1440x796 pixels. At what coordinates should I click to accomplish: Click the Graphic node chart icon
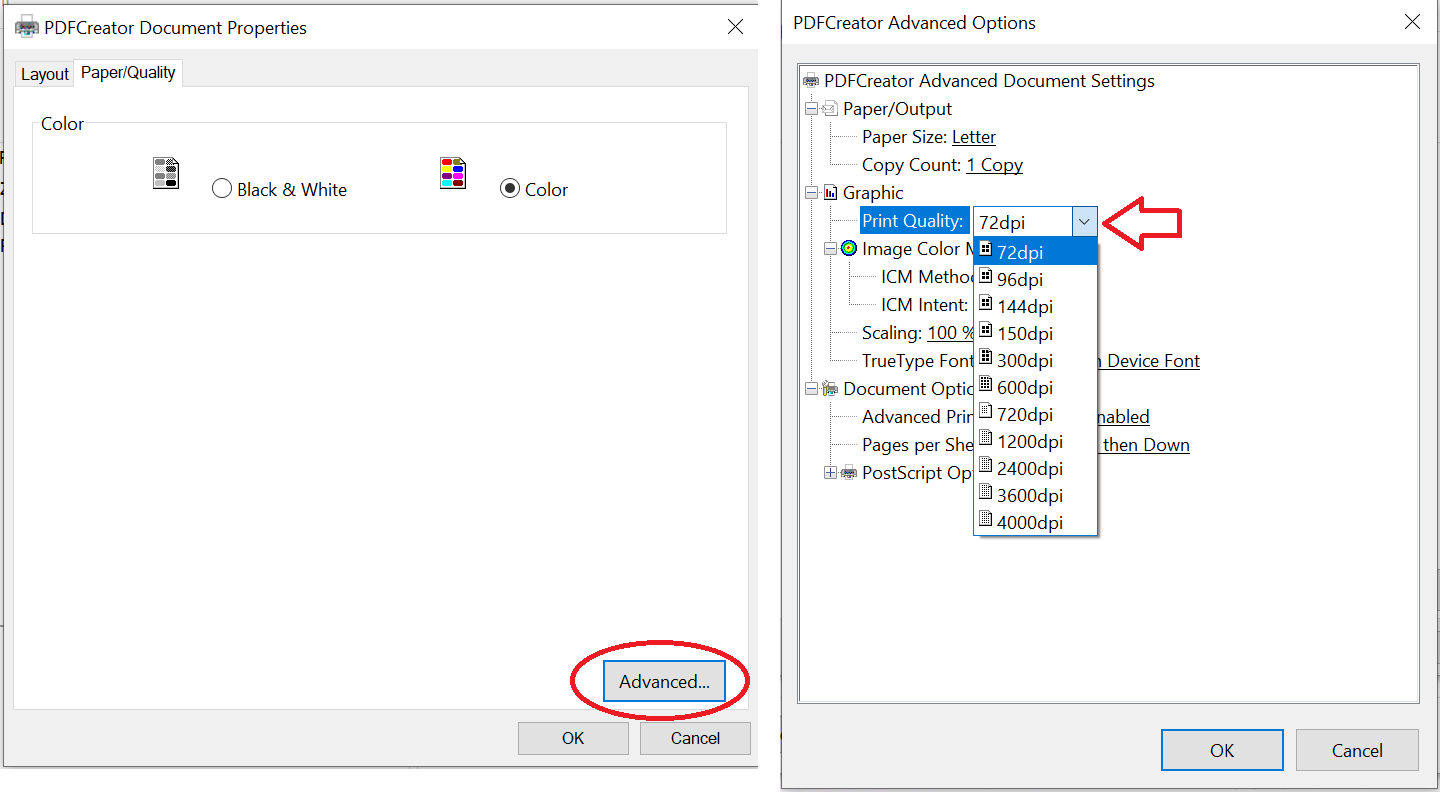point(830,193)
